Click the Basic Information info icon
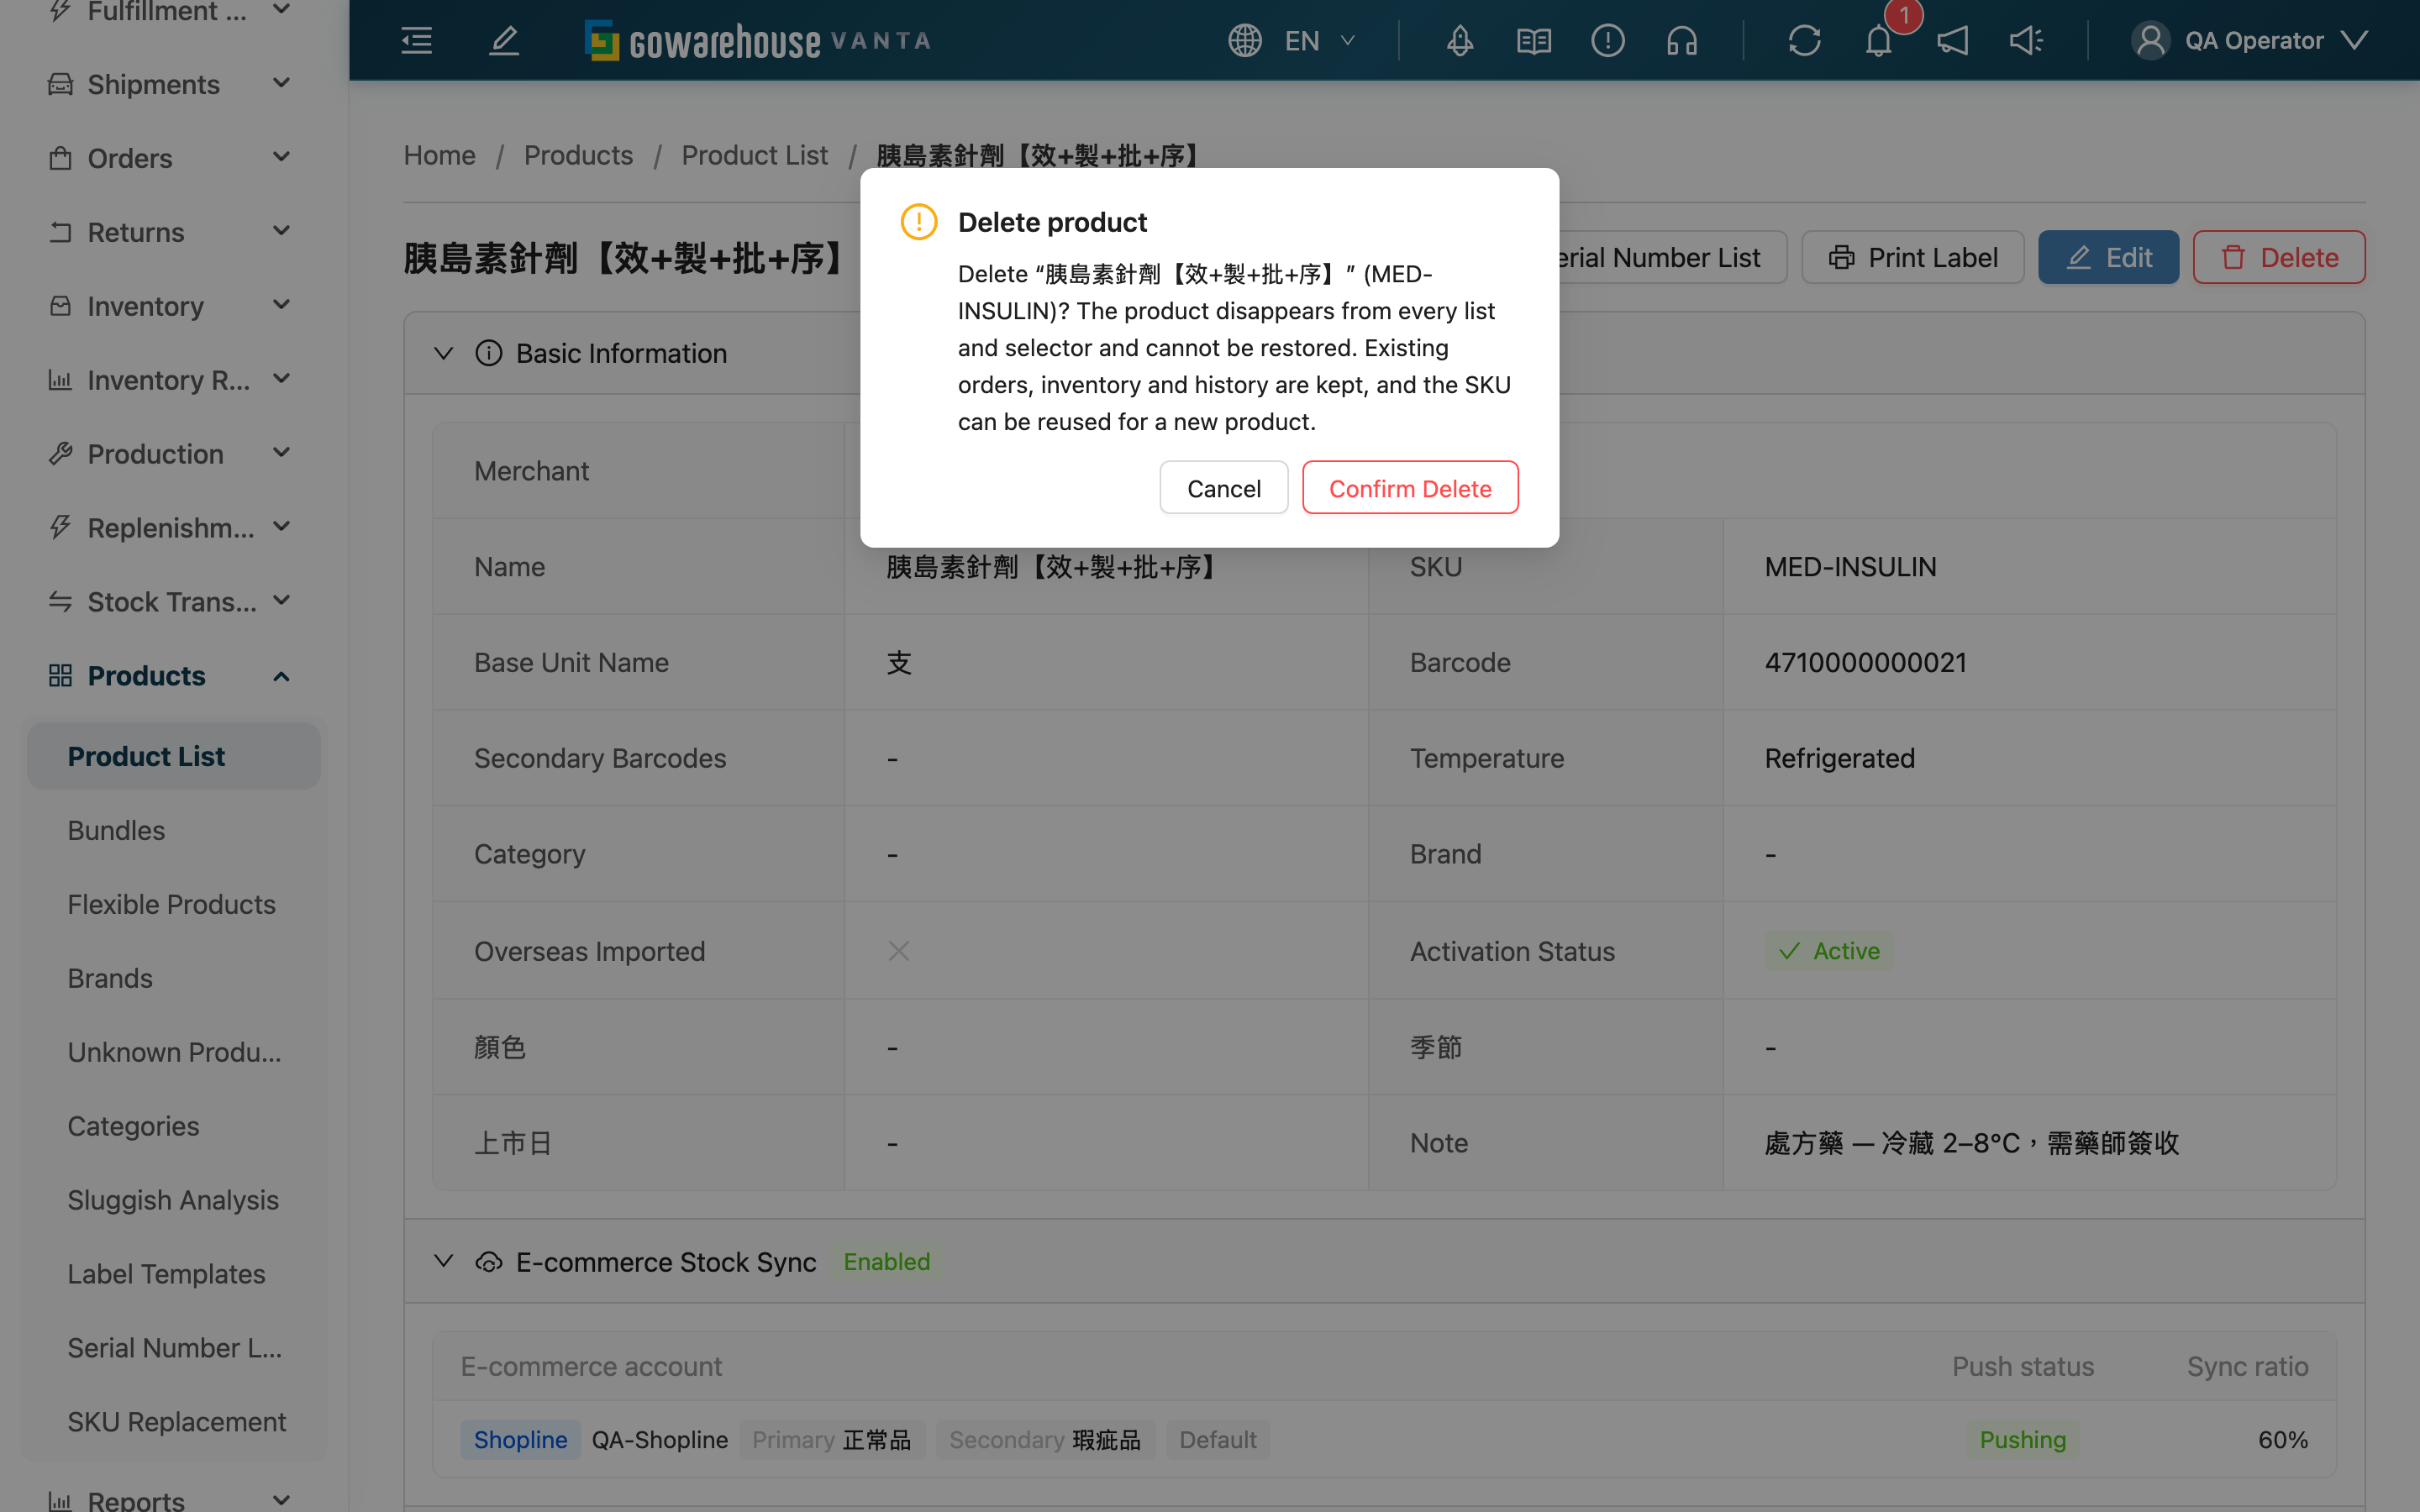The height and width of the screenshot is (1512, 2420). pos(489,353)
